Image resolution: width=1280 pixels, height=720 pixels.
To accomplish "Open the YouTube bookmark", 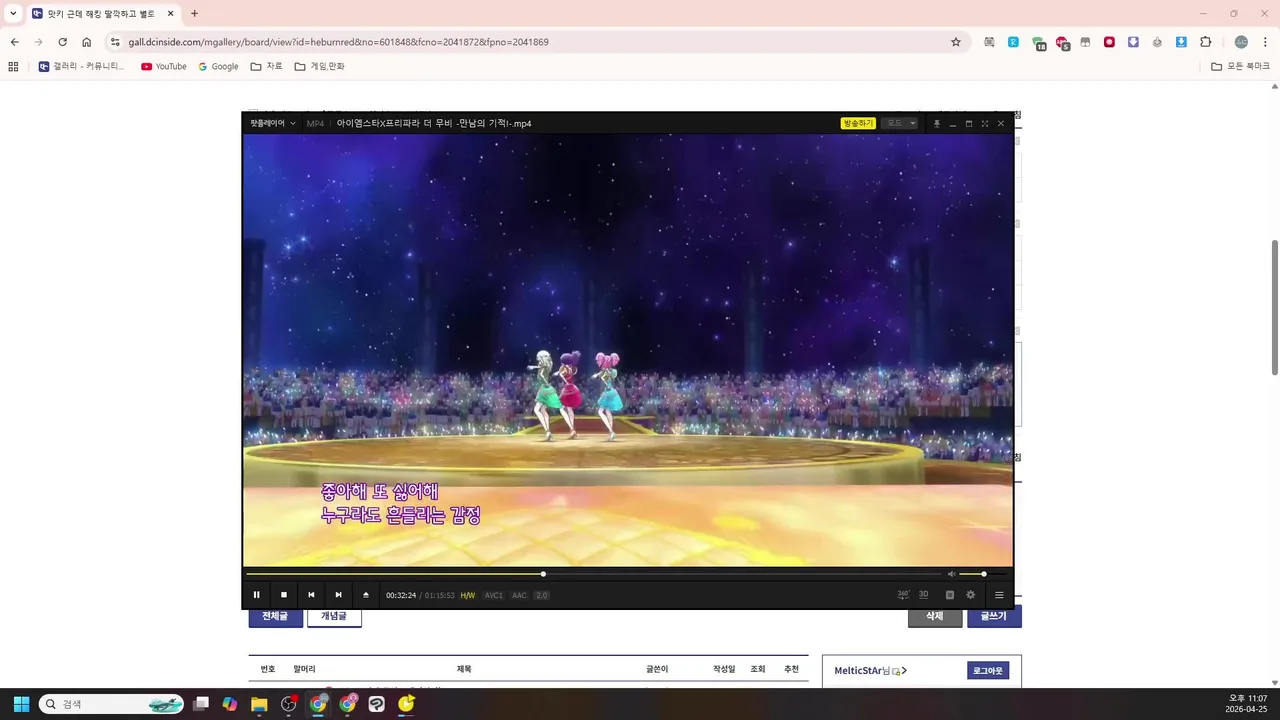I will pos(164,66).
